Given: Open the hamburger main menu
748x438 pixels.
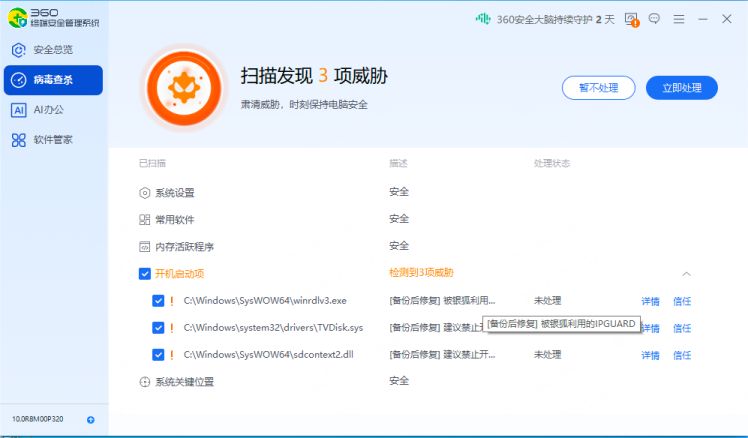Looking at the screenshot, I should point(679,19).
